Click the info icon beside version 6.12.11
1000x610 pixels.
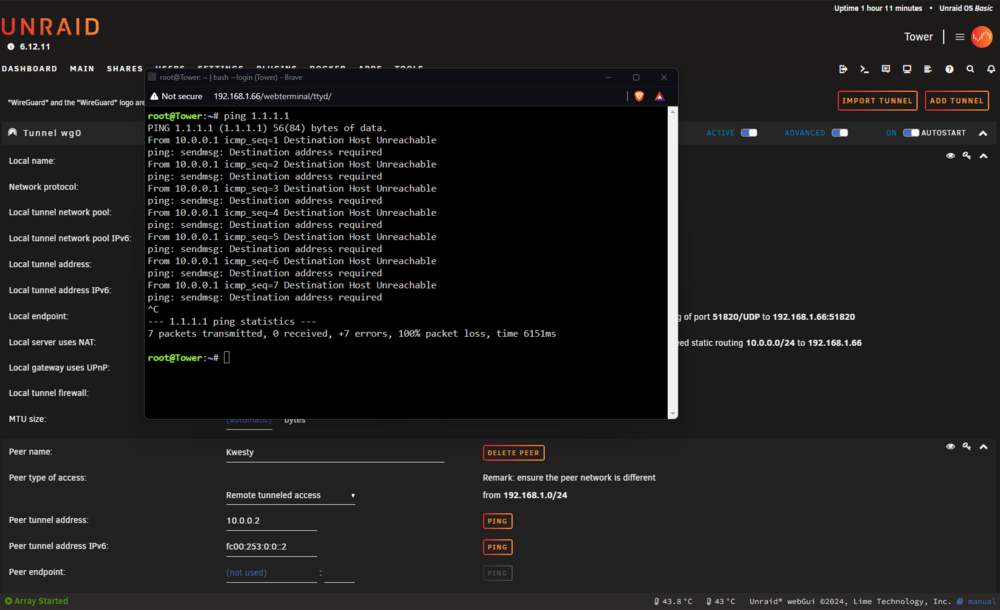[x=11, y=47]
